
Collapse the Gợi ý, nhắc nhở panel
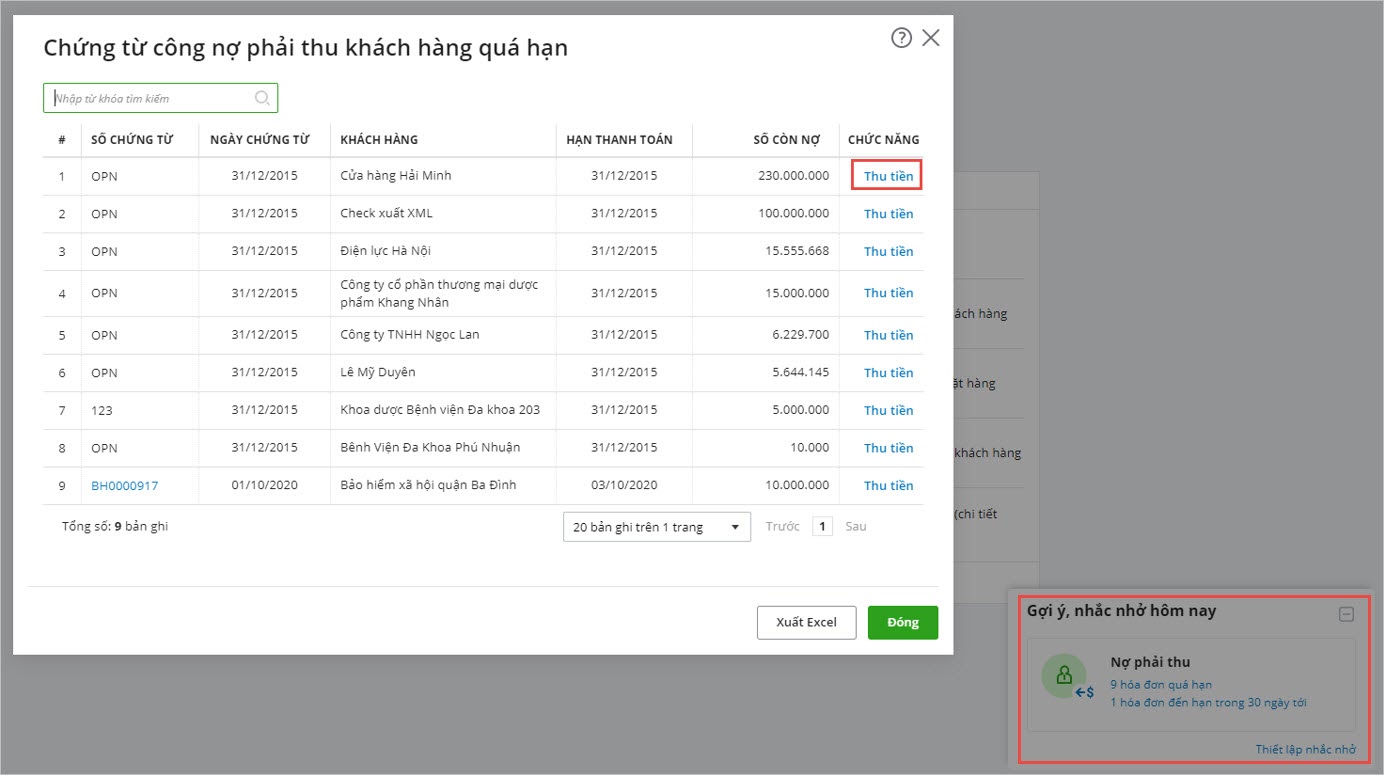(1346, 614)
